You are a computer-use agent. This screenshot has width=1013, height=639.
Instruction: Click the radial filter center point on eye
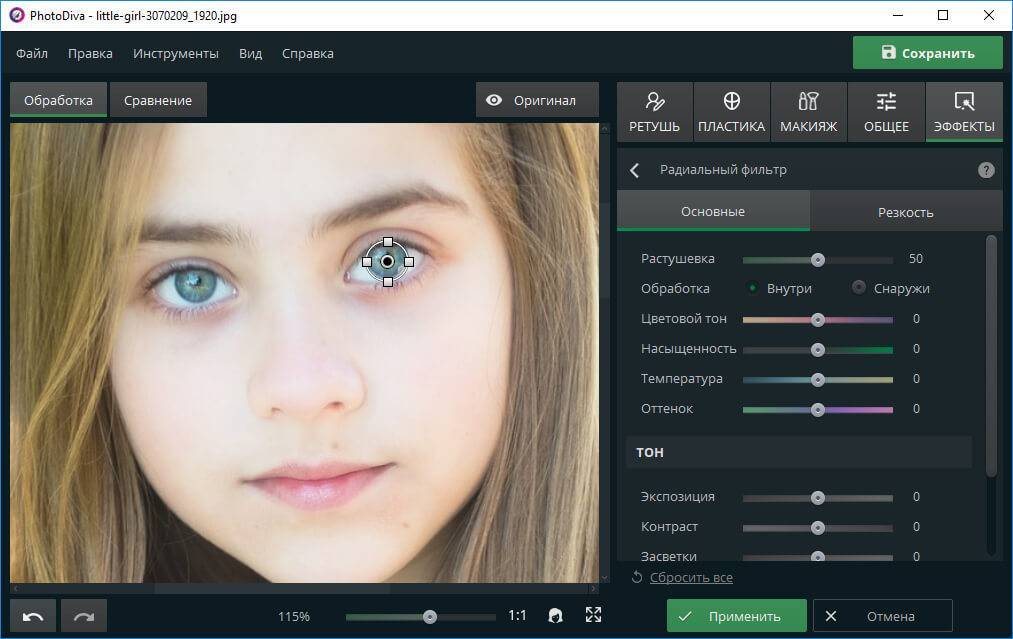pos(387,261)
